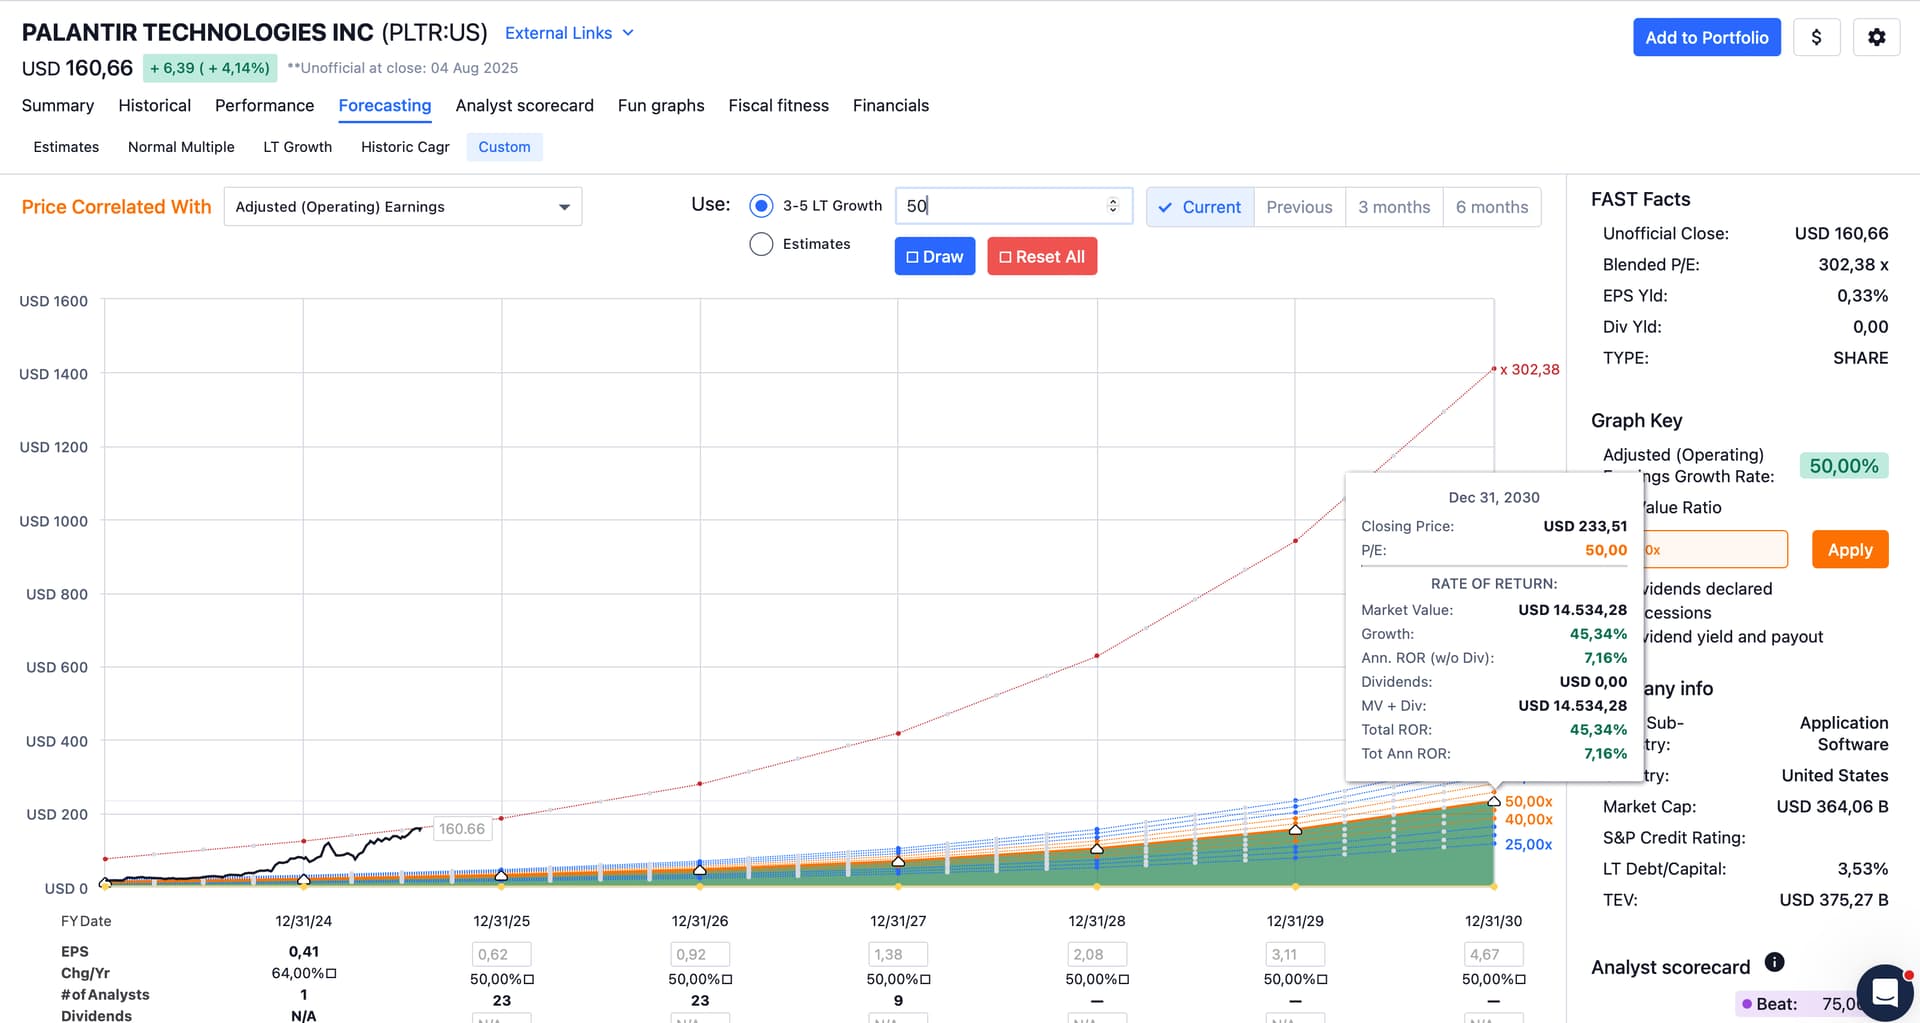The image size is (1920, 1023).
Task: Select the 3 months period button
Action: pyautogui.click(x=1394, y=207)
